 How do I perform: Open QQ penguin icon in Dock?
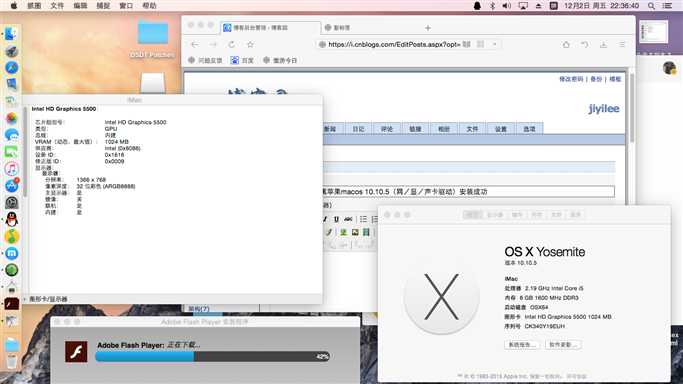click(11, 219)
